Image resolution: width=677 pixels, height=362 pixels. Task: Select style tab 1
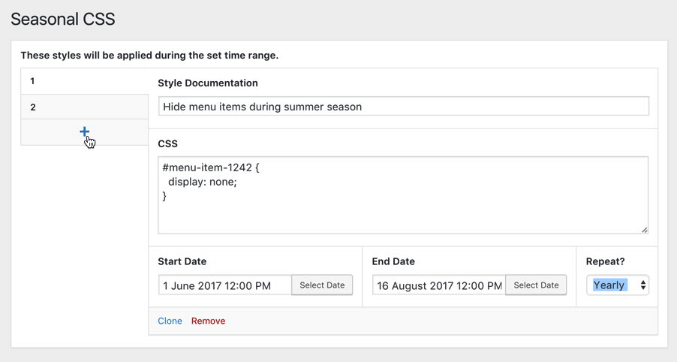(x=85, y=81)
